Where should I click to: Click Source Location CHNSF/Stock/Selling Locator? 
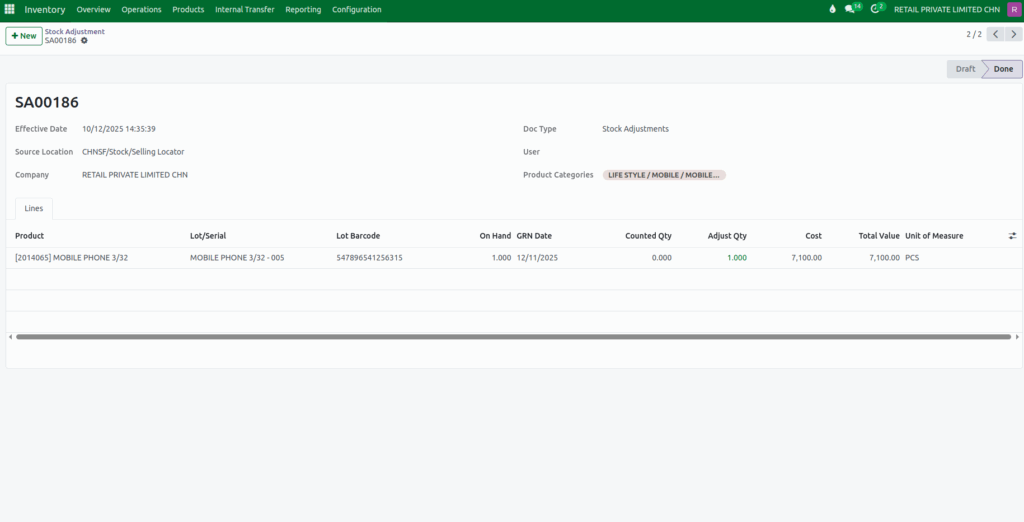pos(133,152)
